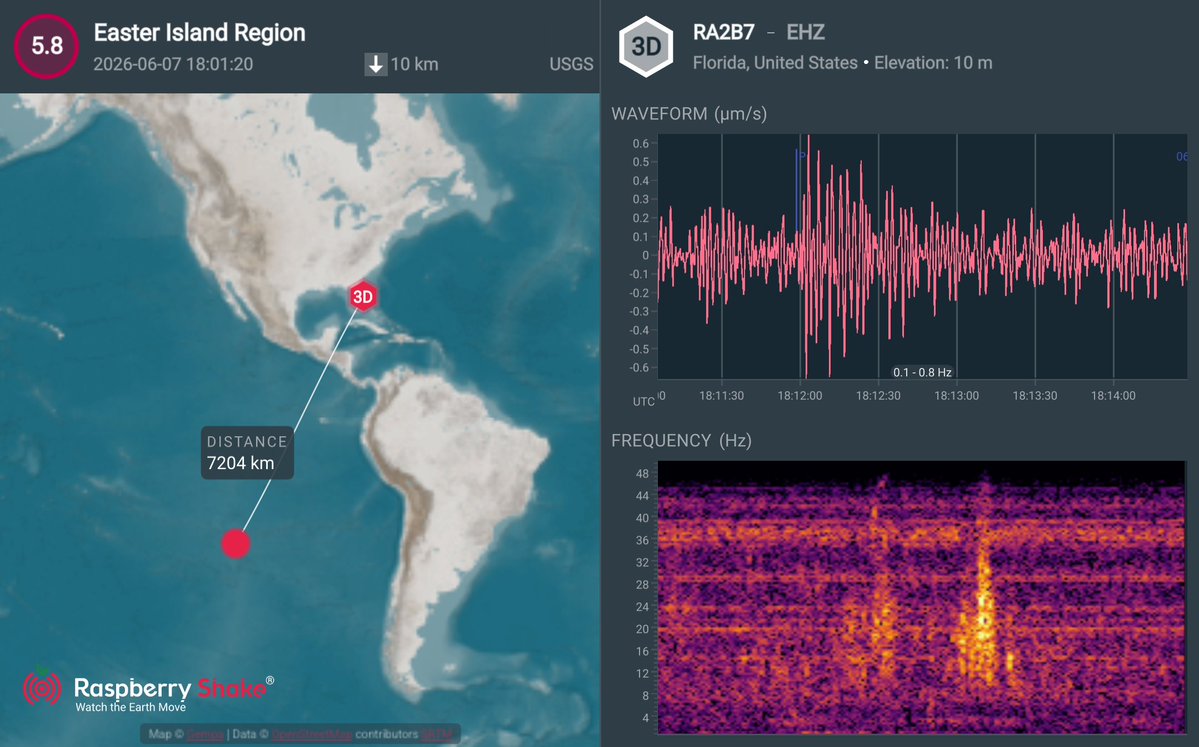
Task: Click the USGS source label
Action: (571, 64)
